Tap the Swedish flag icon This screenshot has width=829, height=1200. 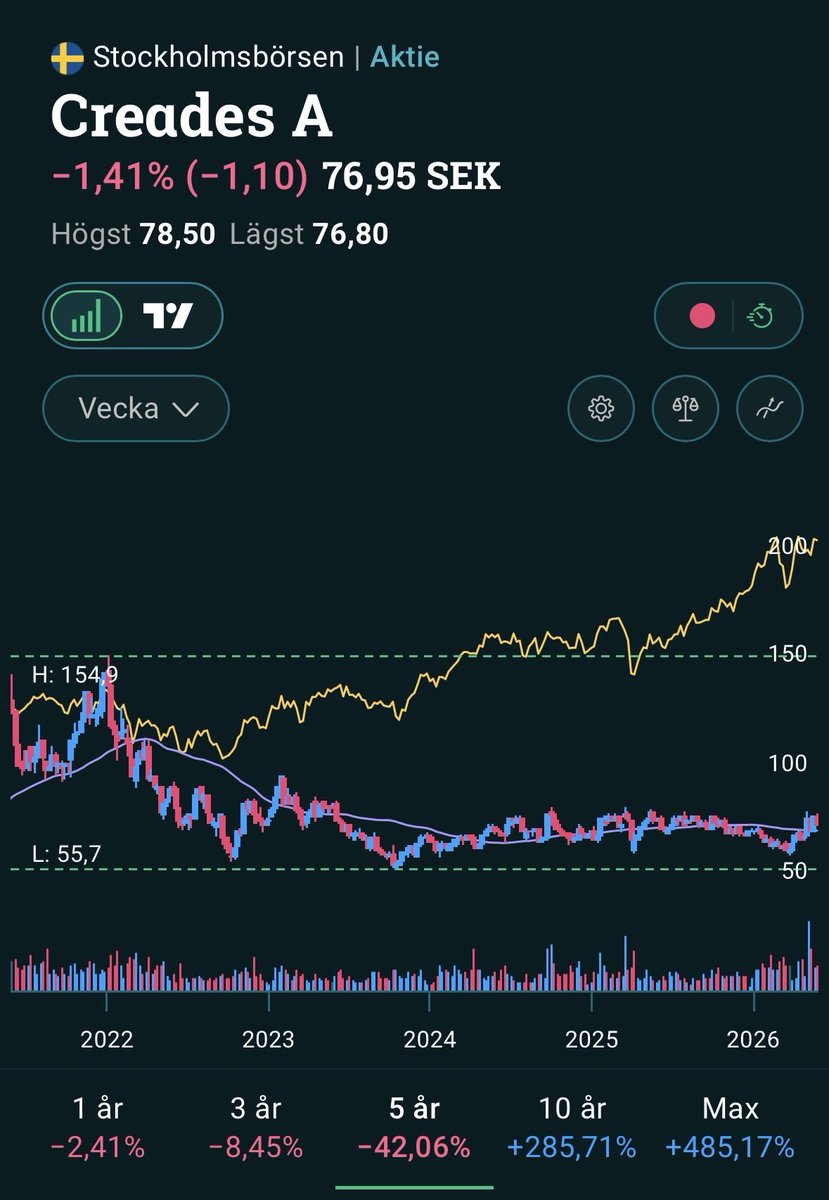[67, 58]
